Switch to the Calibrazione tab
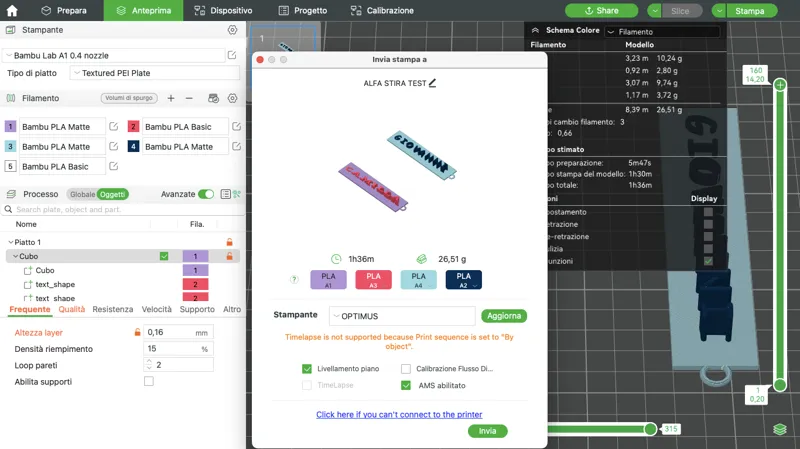 click(x=382, y=10)
